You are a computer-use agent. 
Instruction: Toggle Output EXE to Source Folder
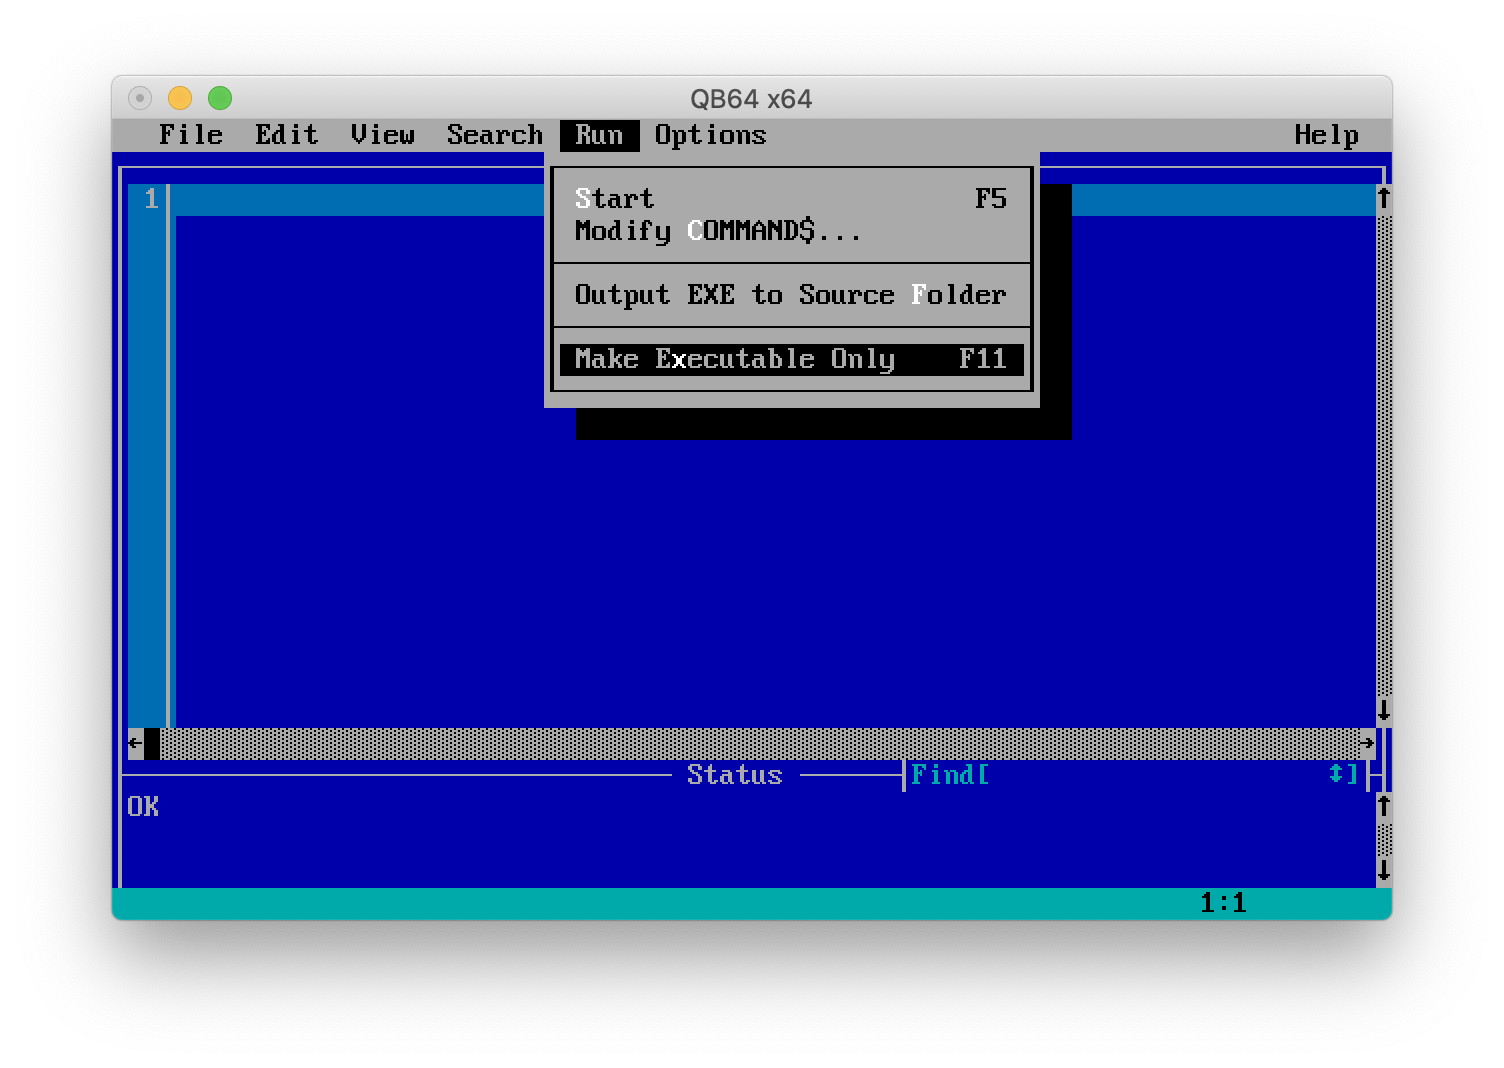tap(790, 295)
